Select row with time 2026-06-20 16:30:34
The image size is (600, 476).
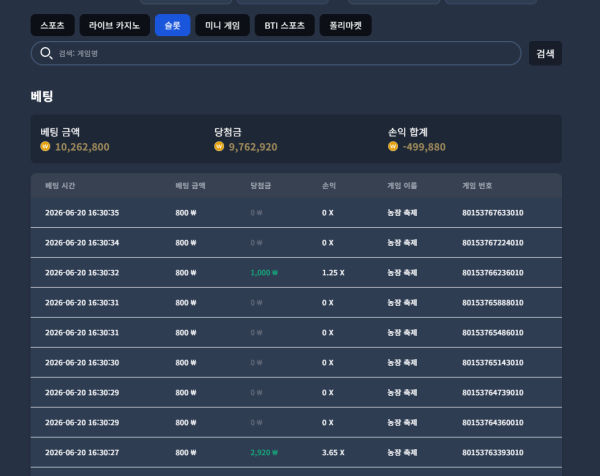tap(296, 243)
